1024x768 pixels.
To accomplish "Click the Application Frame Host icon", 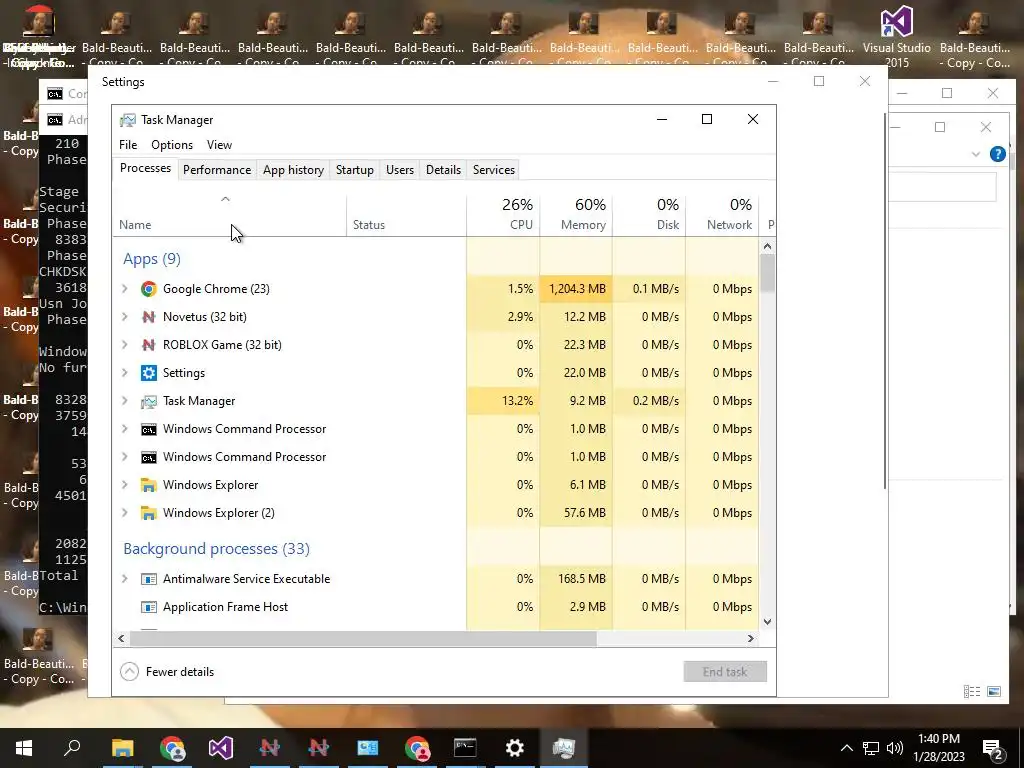I will (149, 607).
